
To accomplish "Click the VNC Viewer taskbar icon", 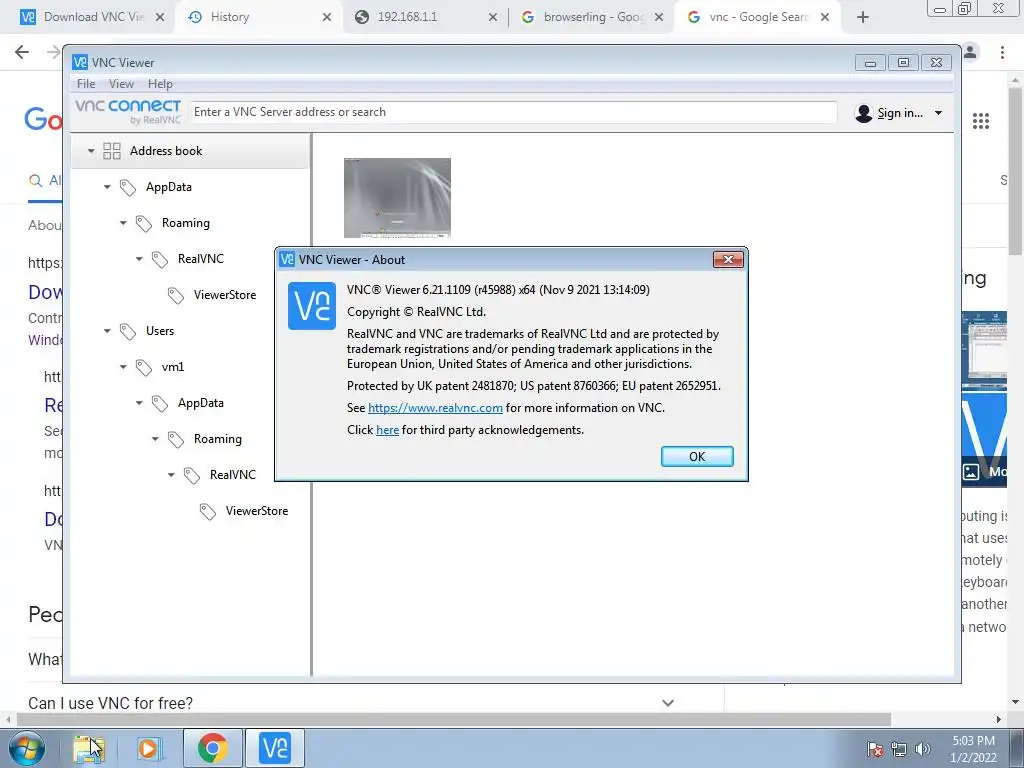I will click(275, 748).
